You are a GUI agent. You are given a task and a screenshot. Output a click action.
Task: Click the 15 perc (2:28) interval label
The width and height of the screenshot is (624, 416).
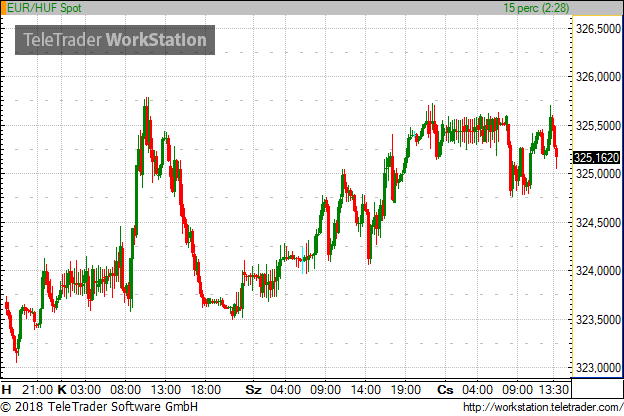(x=536, y=8)
